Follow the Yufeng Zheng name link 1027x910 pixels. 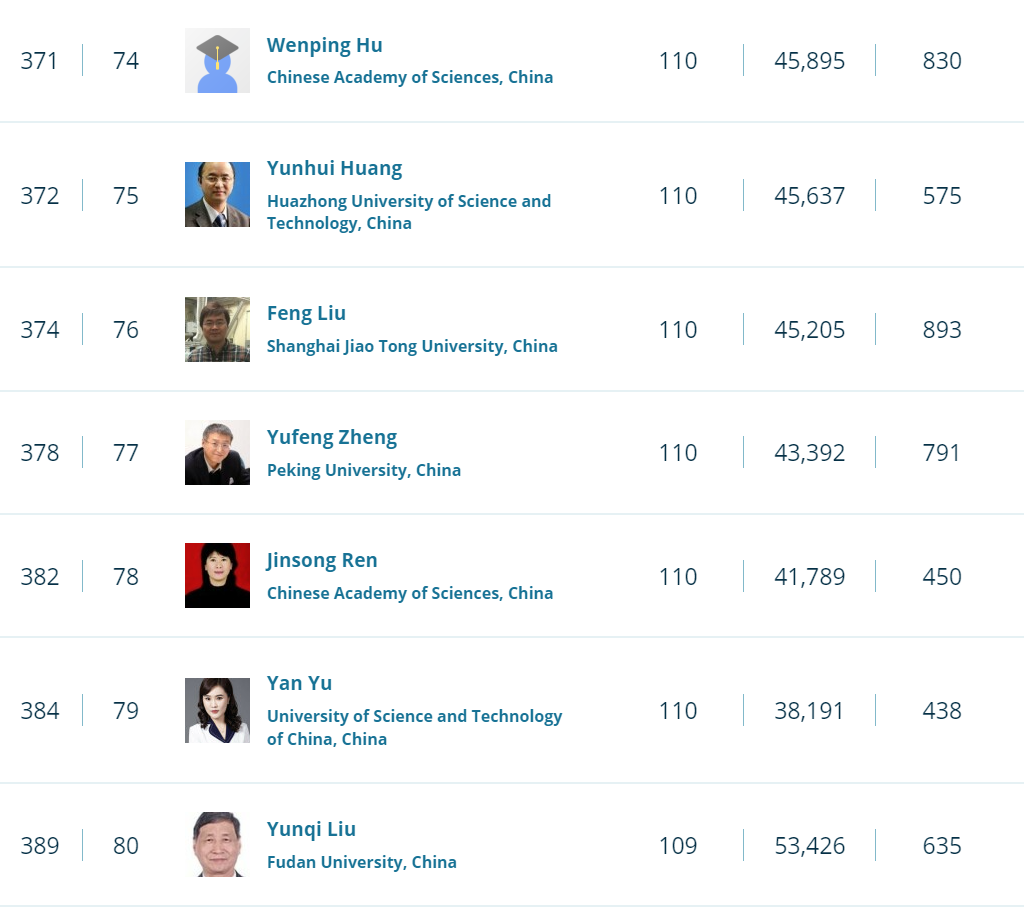(331, 437)
